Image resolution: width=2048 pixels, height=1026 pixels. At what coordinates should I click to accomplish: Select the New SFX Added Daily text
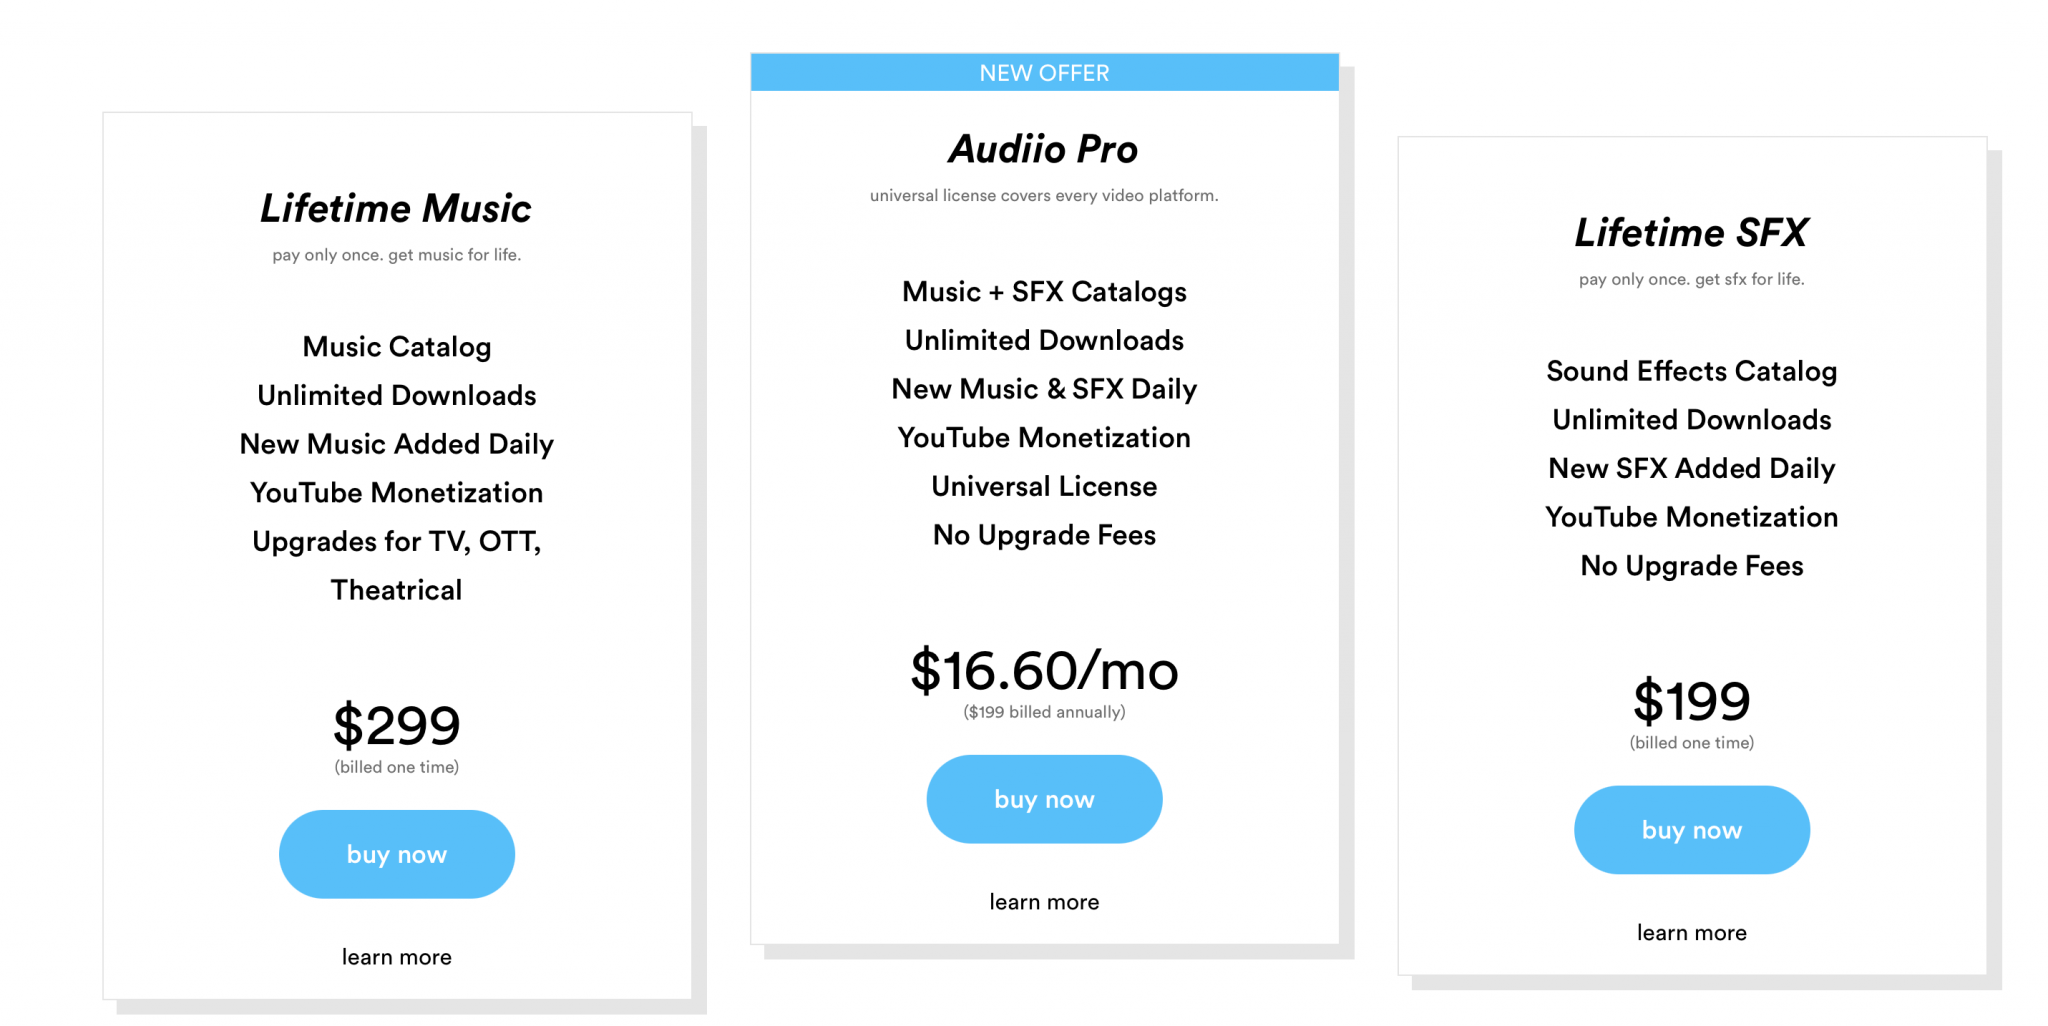[1691, 469]
